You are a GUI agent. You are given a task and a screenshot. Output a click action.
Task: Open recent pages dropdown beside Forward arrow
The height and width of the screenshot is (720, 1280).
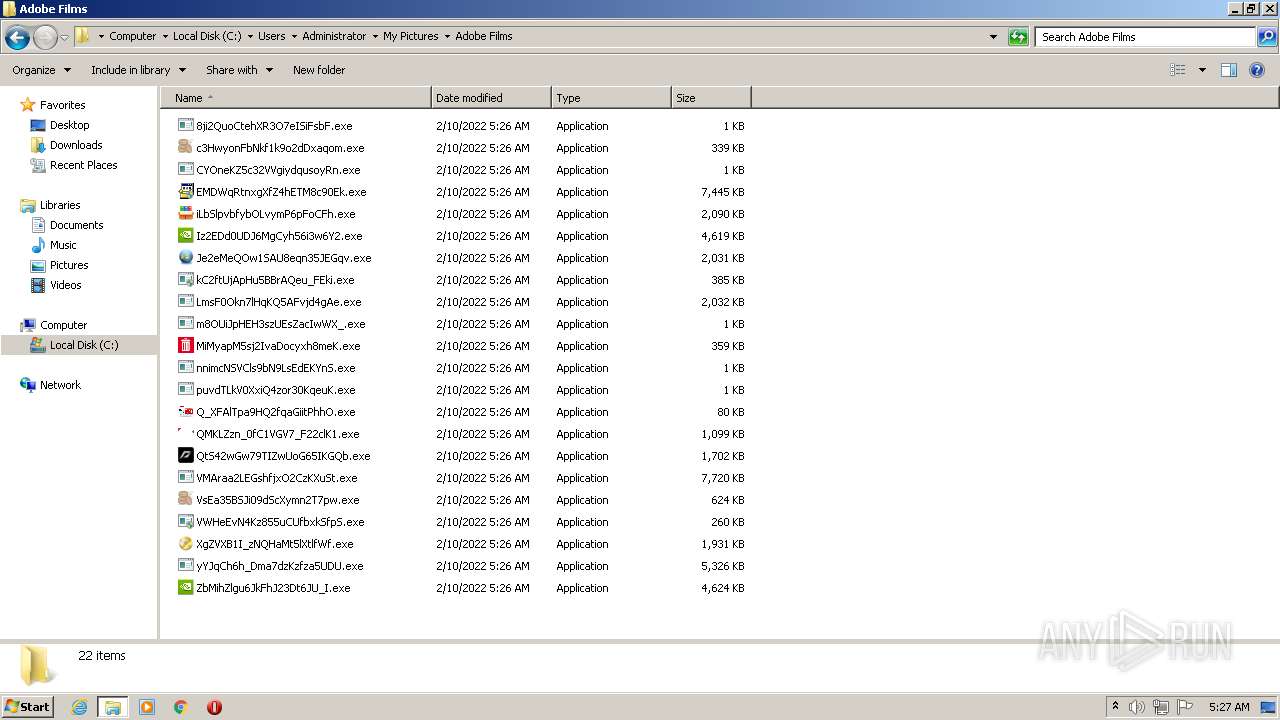64,37
